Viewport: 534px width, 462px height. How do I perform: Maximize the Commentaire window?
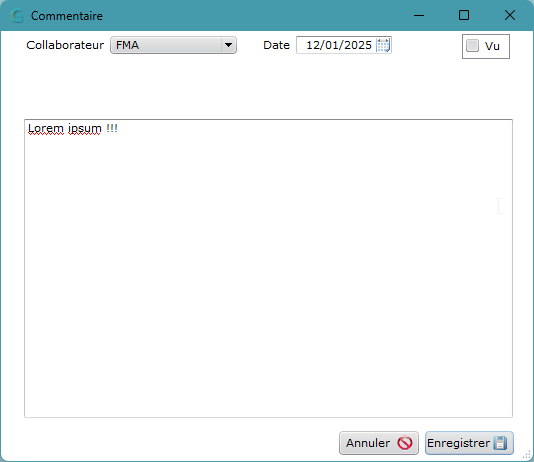click(464, 15)
